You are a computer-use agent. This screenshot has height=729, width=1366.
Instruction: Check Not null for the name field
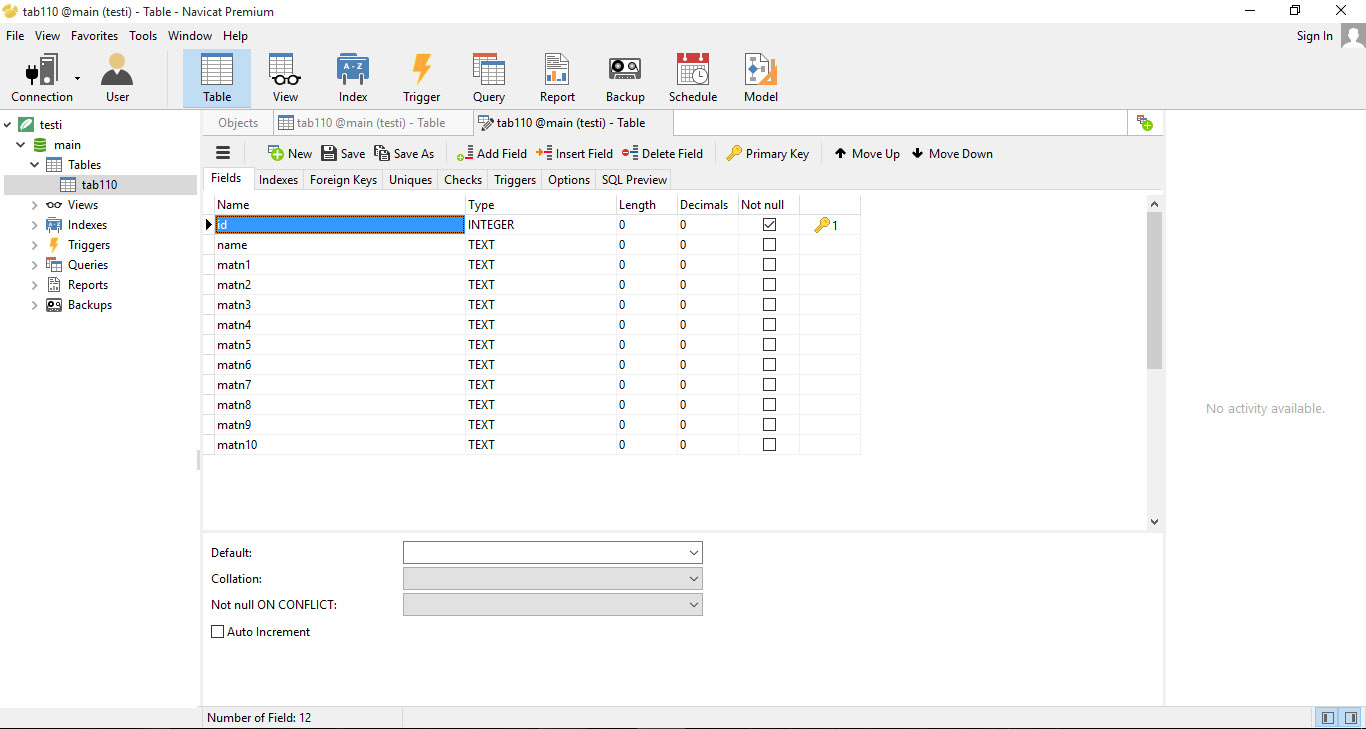coord(769,245)
